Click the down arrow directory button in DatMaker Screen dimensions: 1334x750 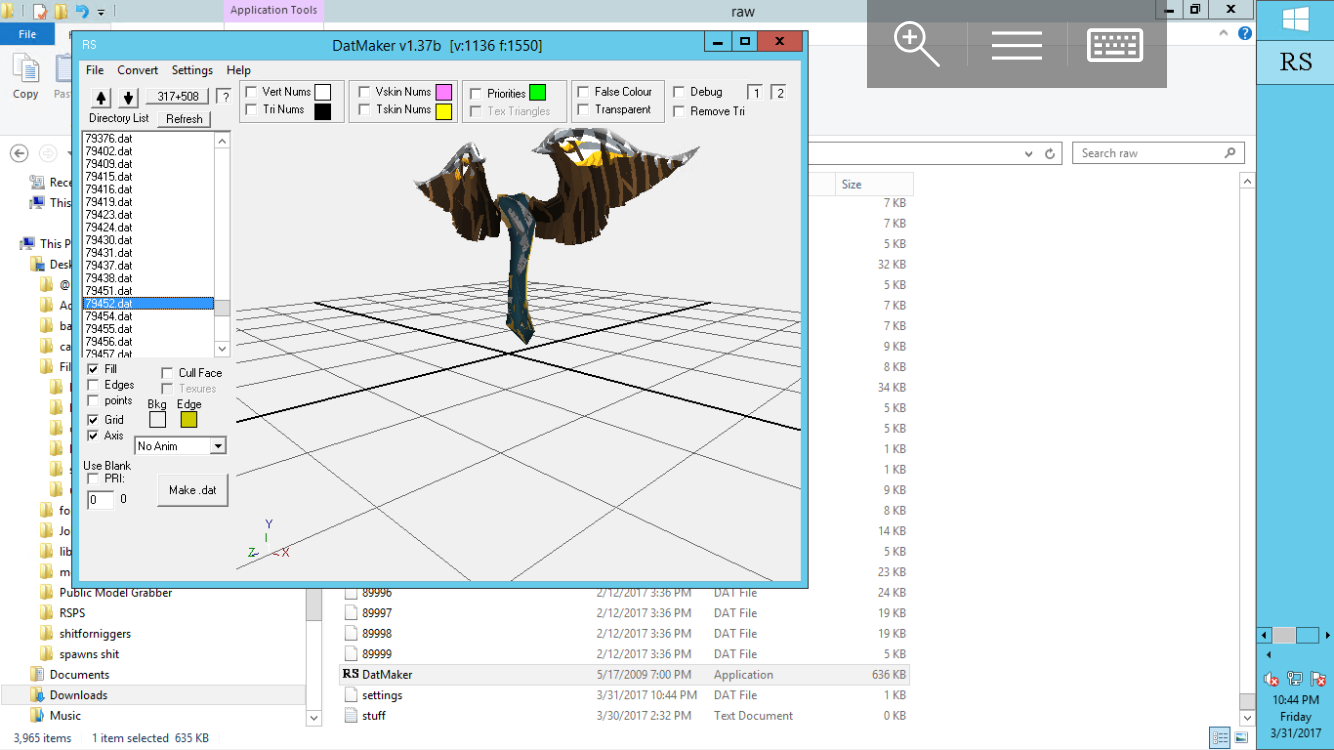[128, 97]
